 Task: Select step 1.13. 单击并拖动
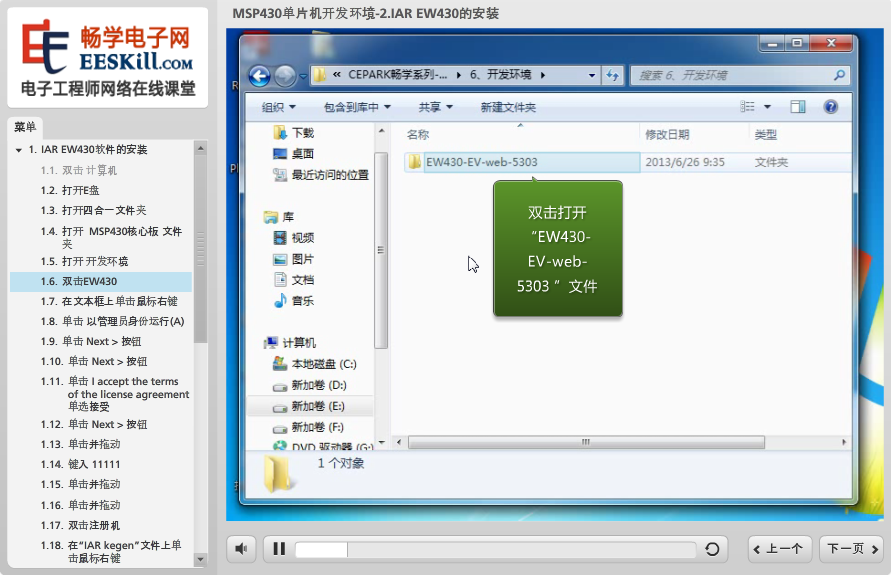click(80, 444)
